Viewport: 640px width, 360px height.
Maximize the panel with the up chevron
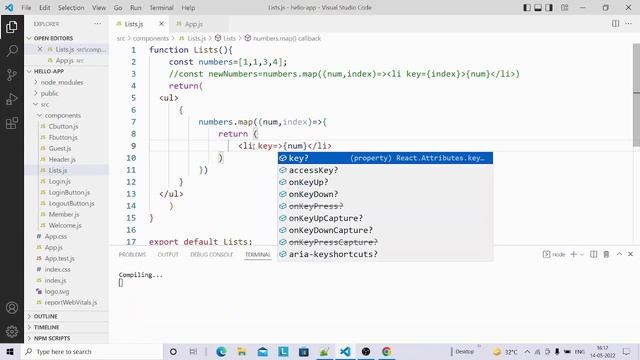click(619, 254)
